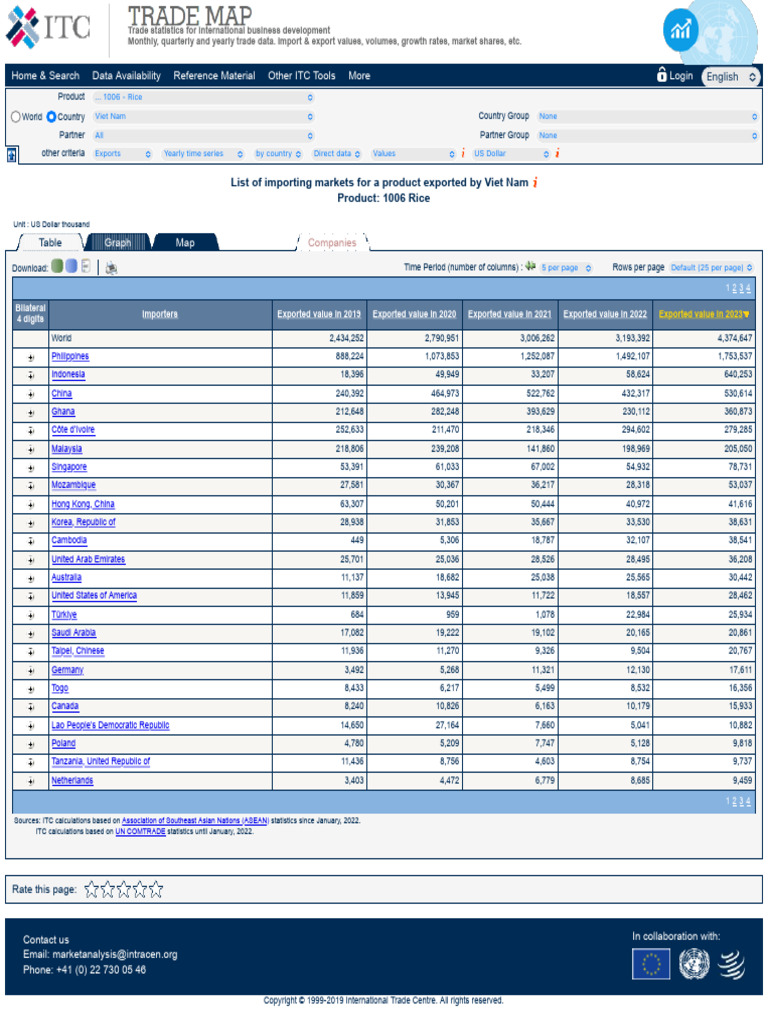Open the UN COMTRADE source link

tap(140, 831)
